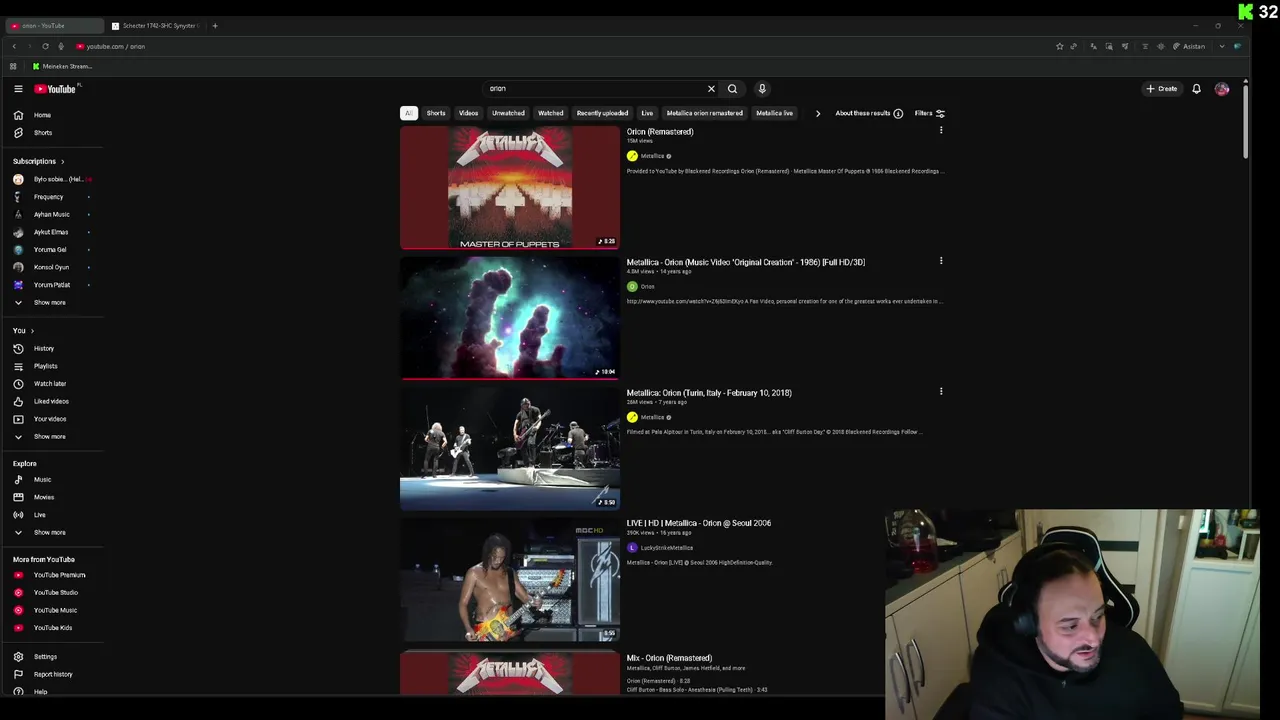Image resolution: width=1280 pixels, height=720 pixels.
Task: Open YouTube Kids link
Action: coord(52,628)
